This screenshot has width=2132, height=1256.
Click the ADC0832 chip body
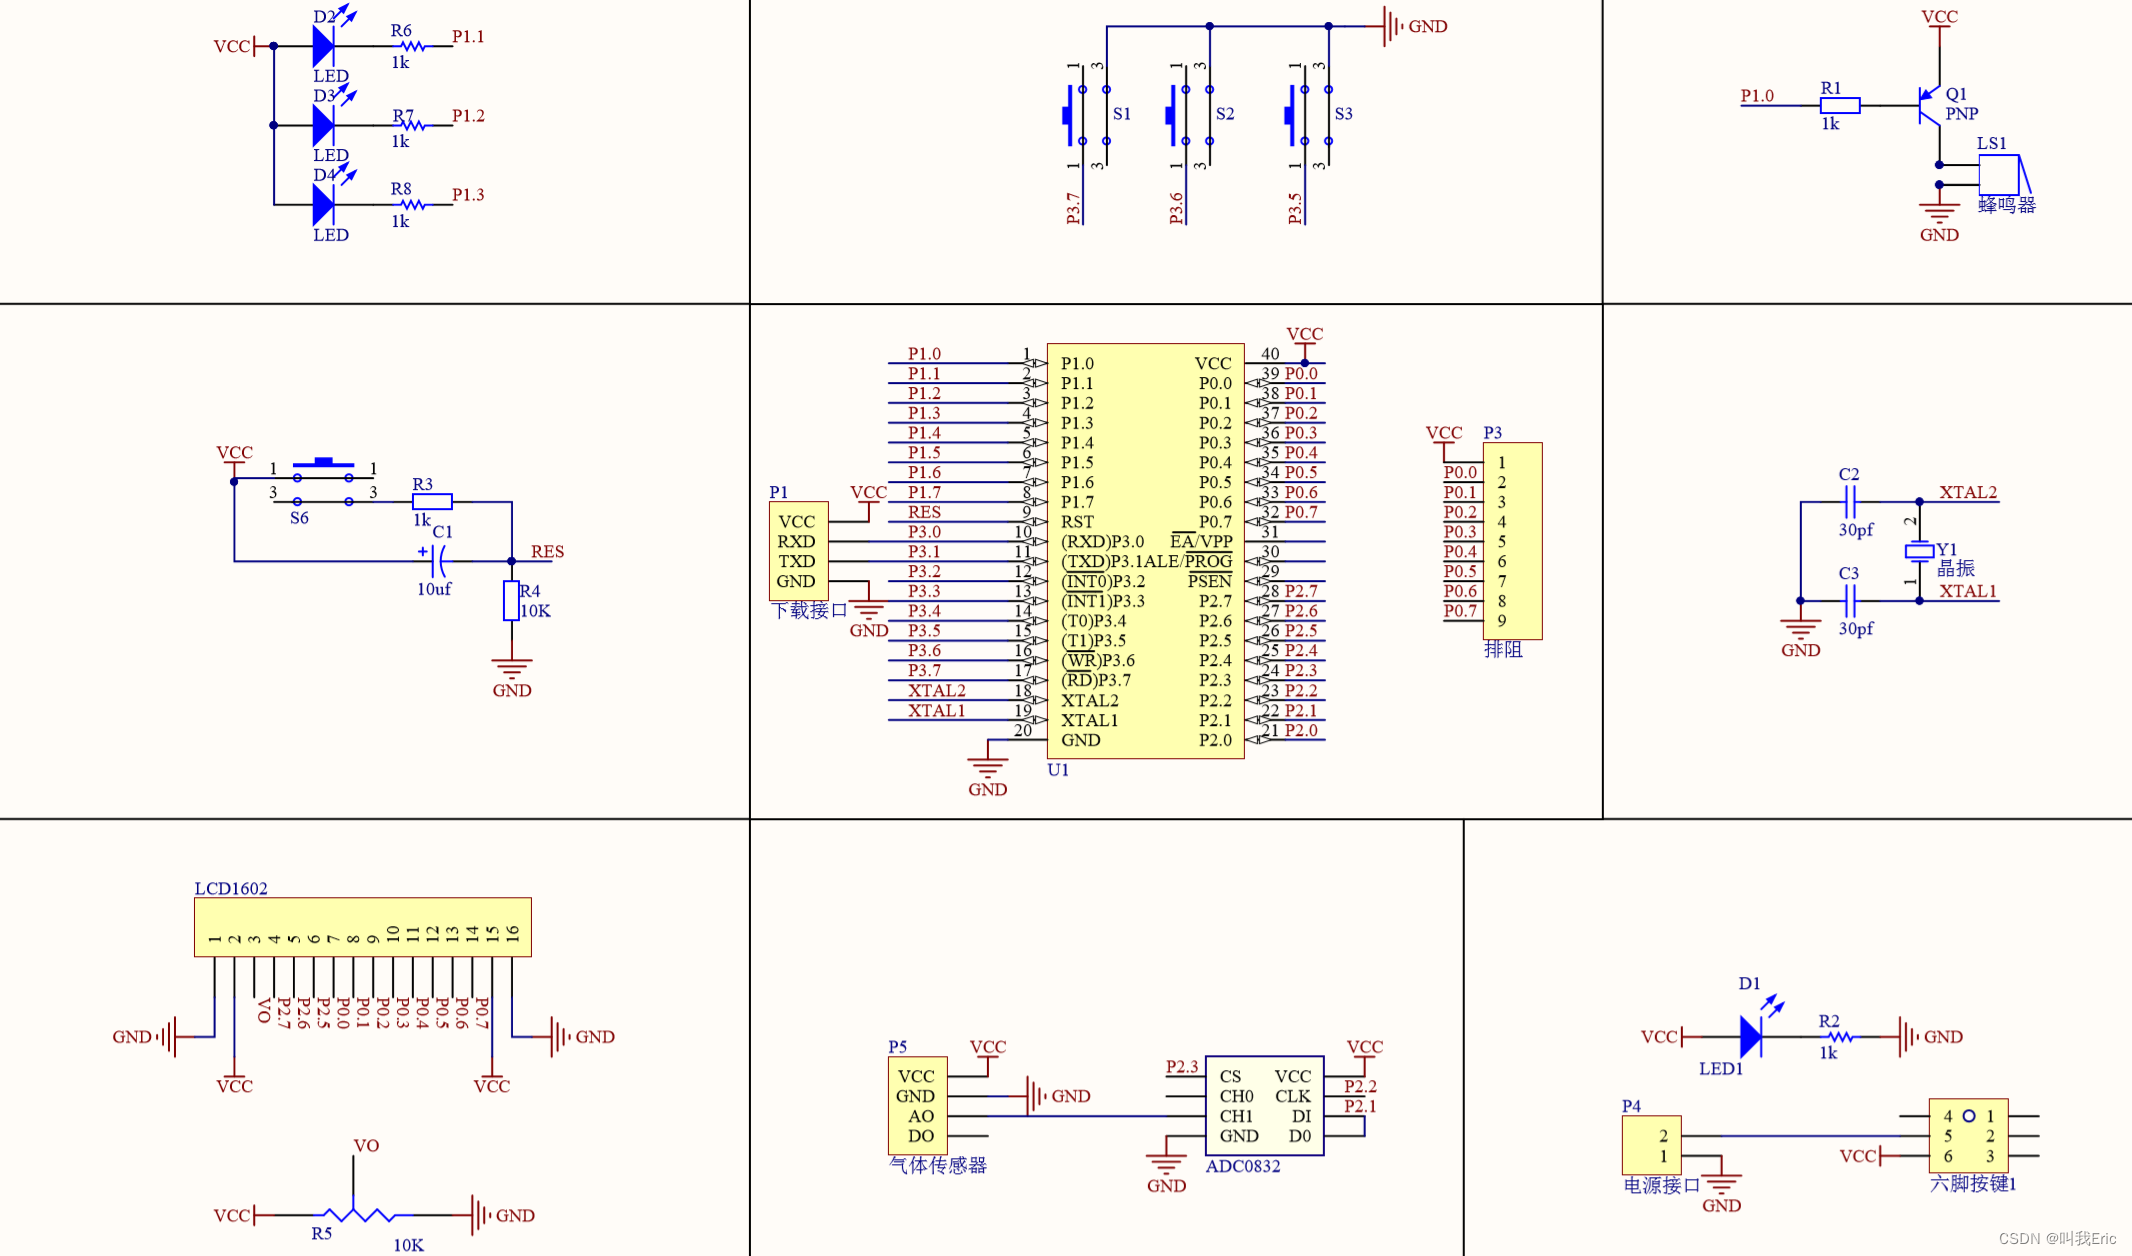(x=1264, y=1106)
